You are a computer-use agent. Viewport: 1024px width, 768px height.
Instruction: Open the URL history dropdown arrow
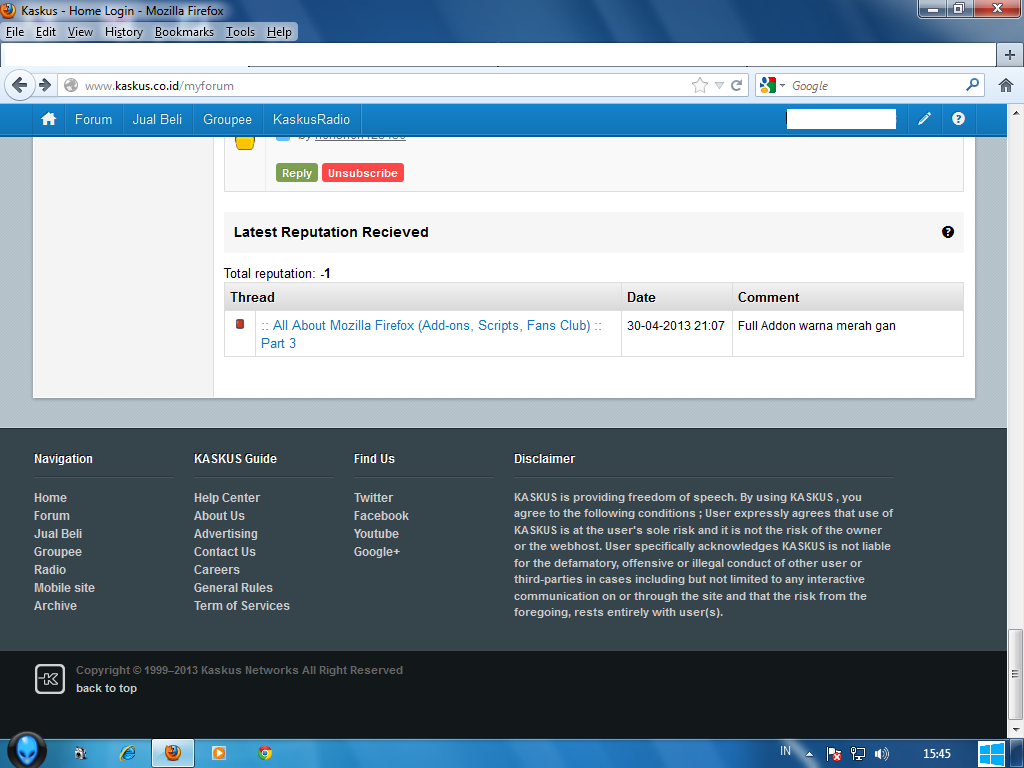(719, 86)
